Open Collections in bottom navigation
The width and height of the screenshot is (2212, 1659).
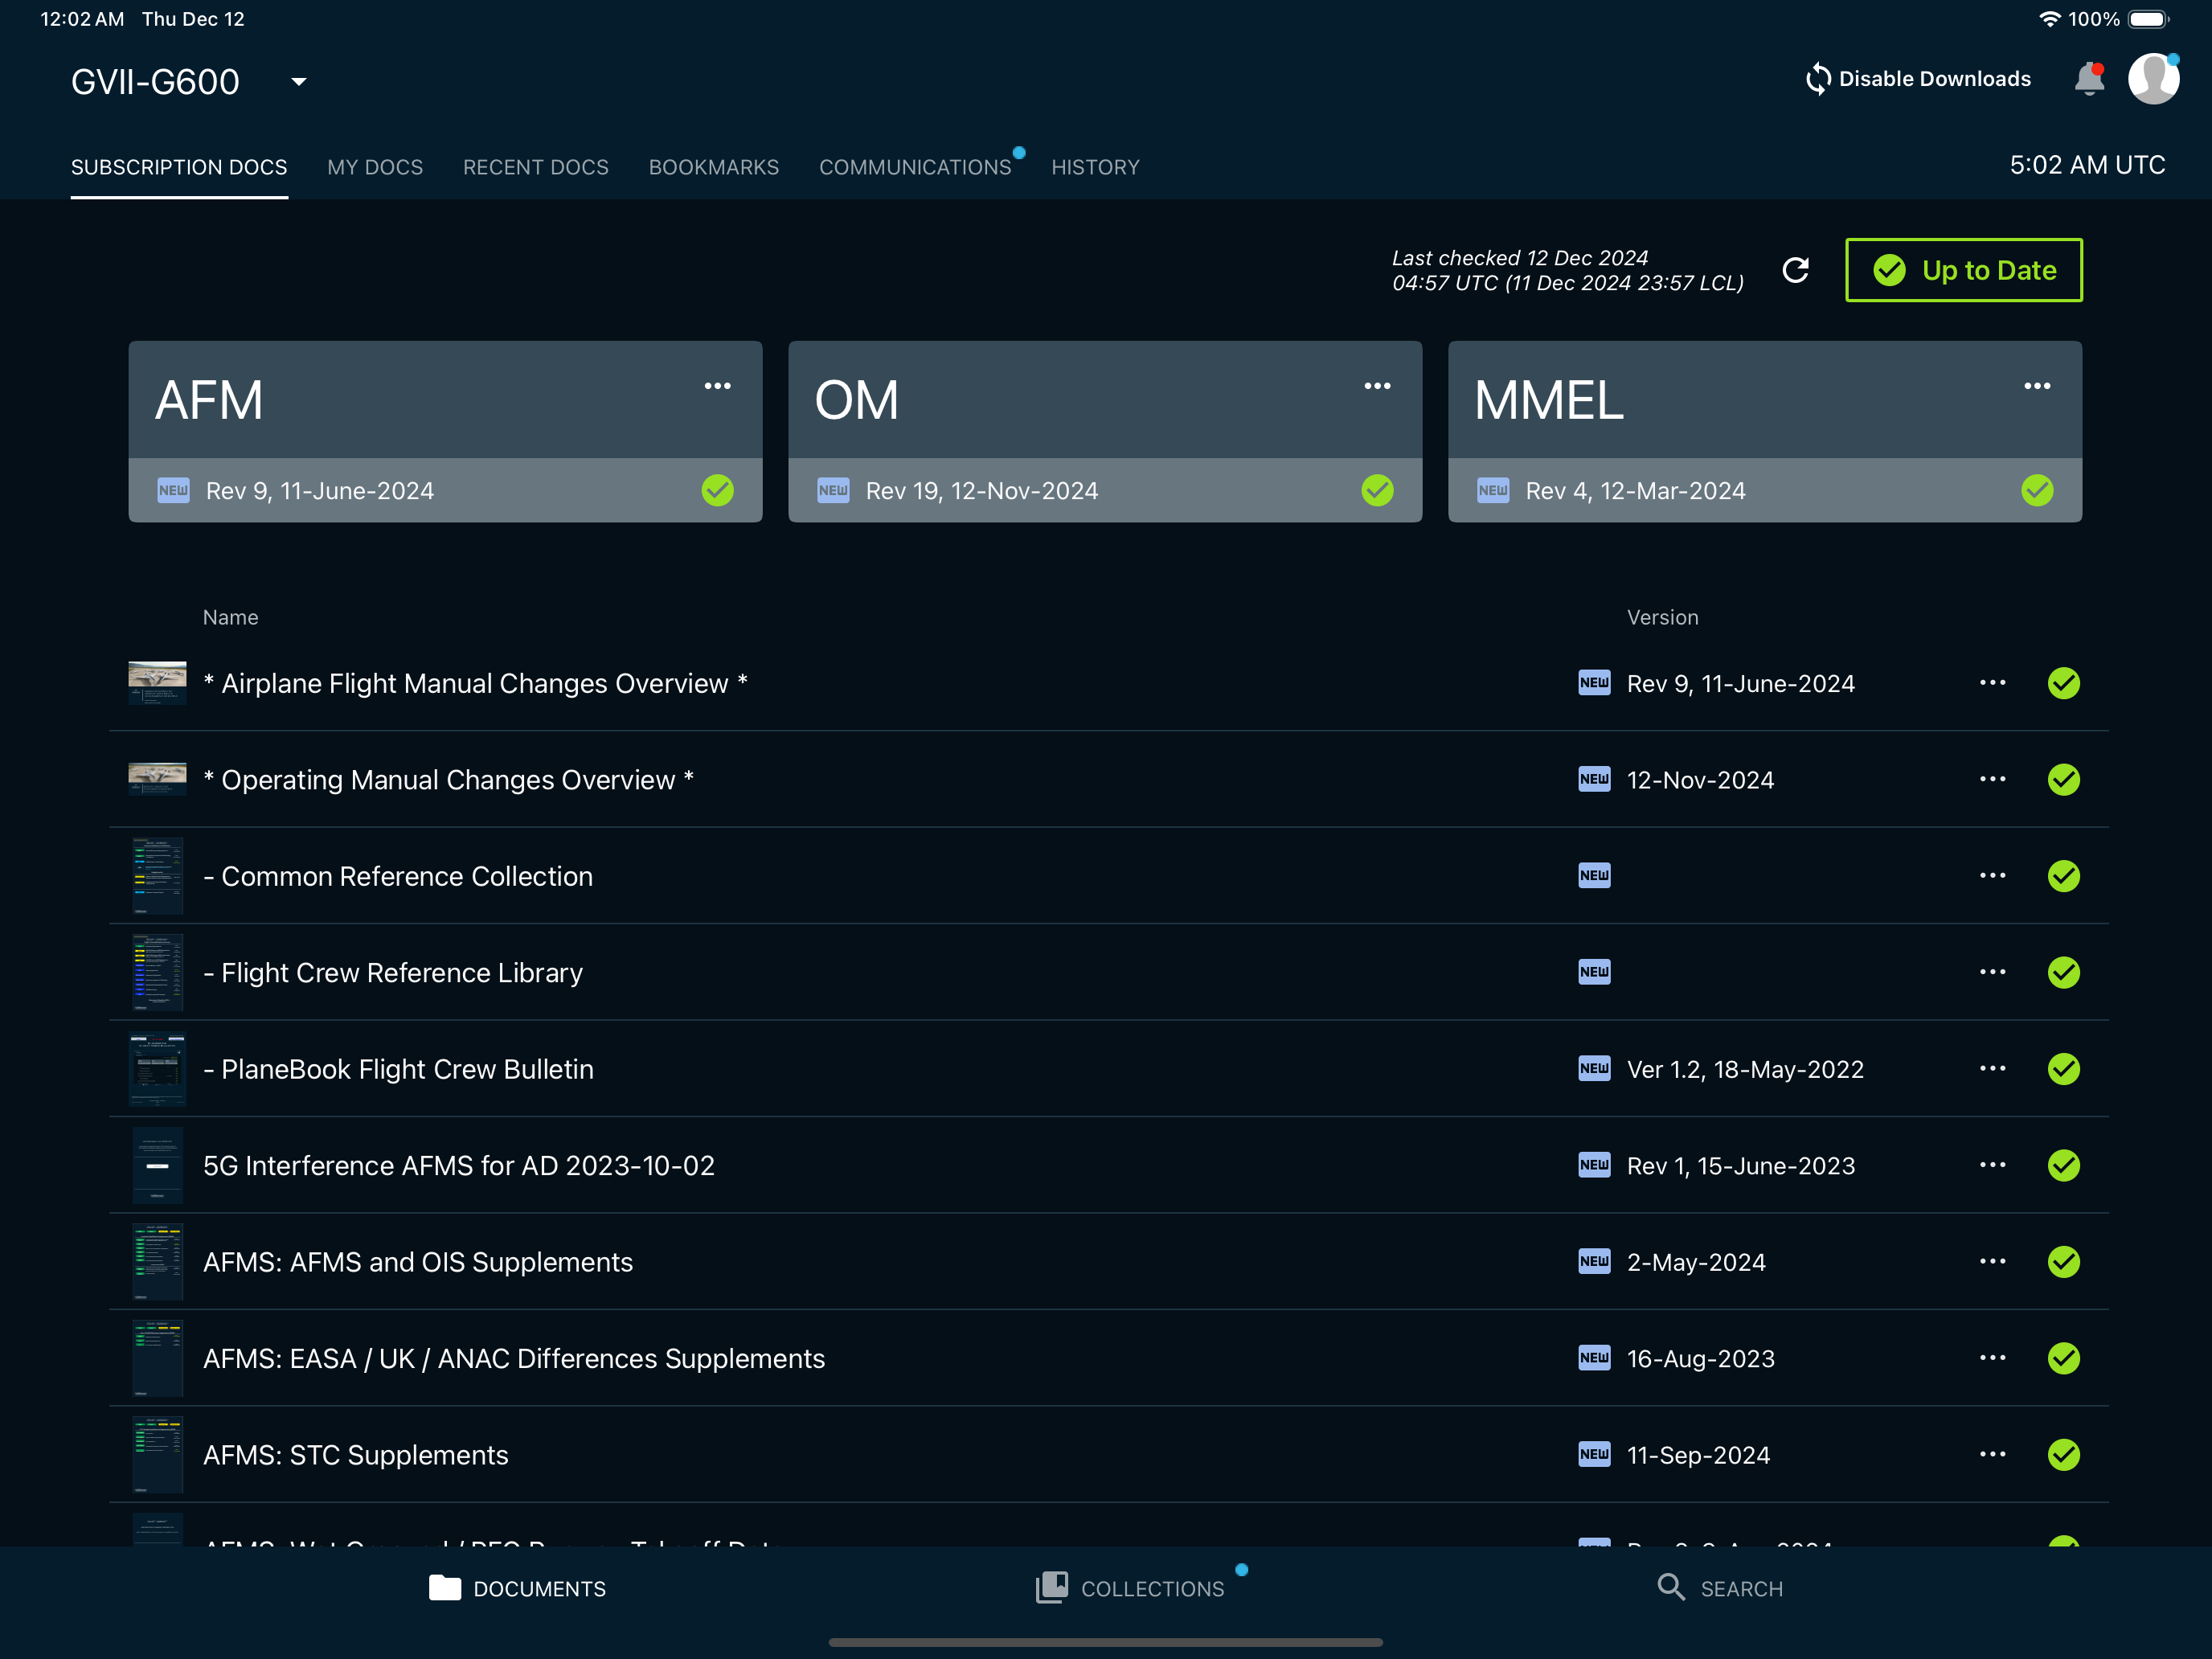(1130, 1588)
